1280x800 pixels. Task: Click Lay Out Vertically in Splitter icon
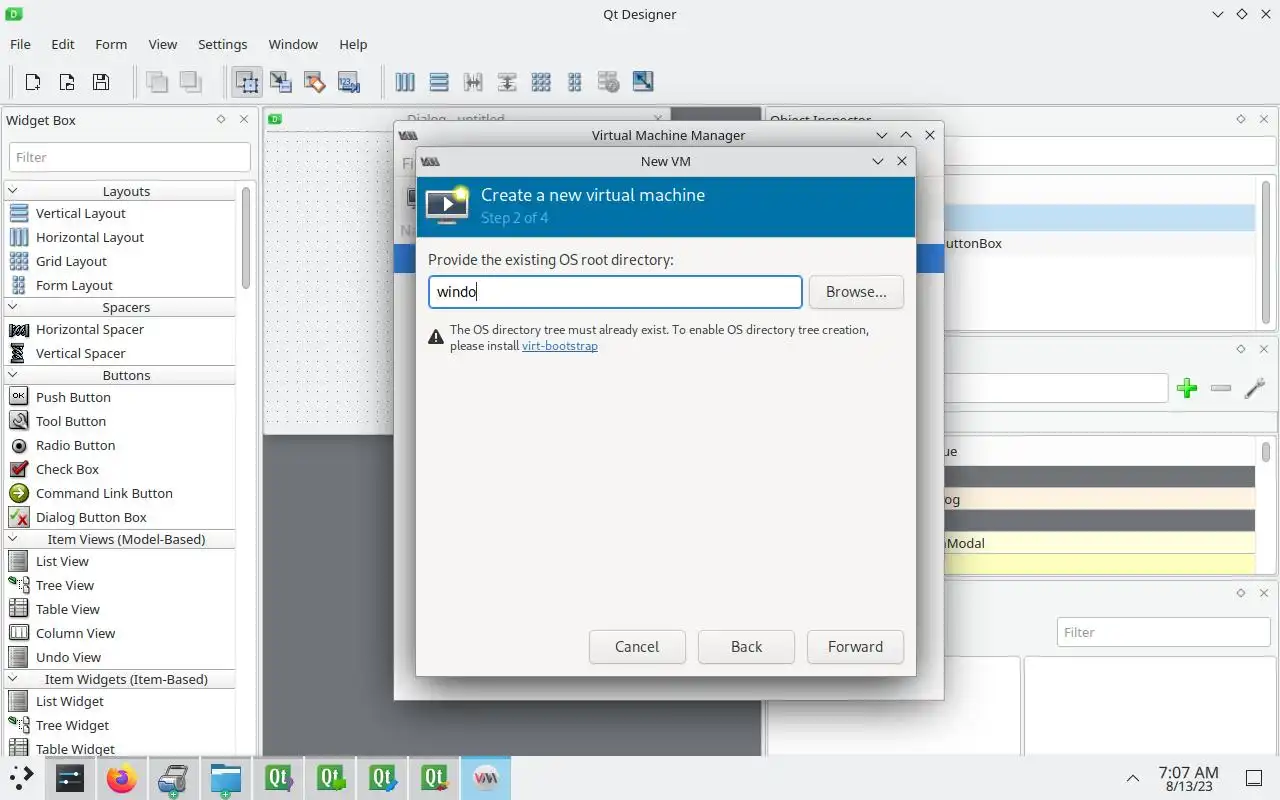click(507, 82)
